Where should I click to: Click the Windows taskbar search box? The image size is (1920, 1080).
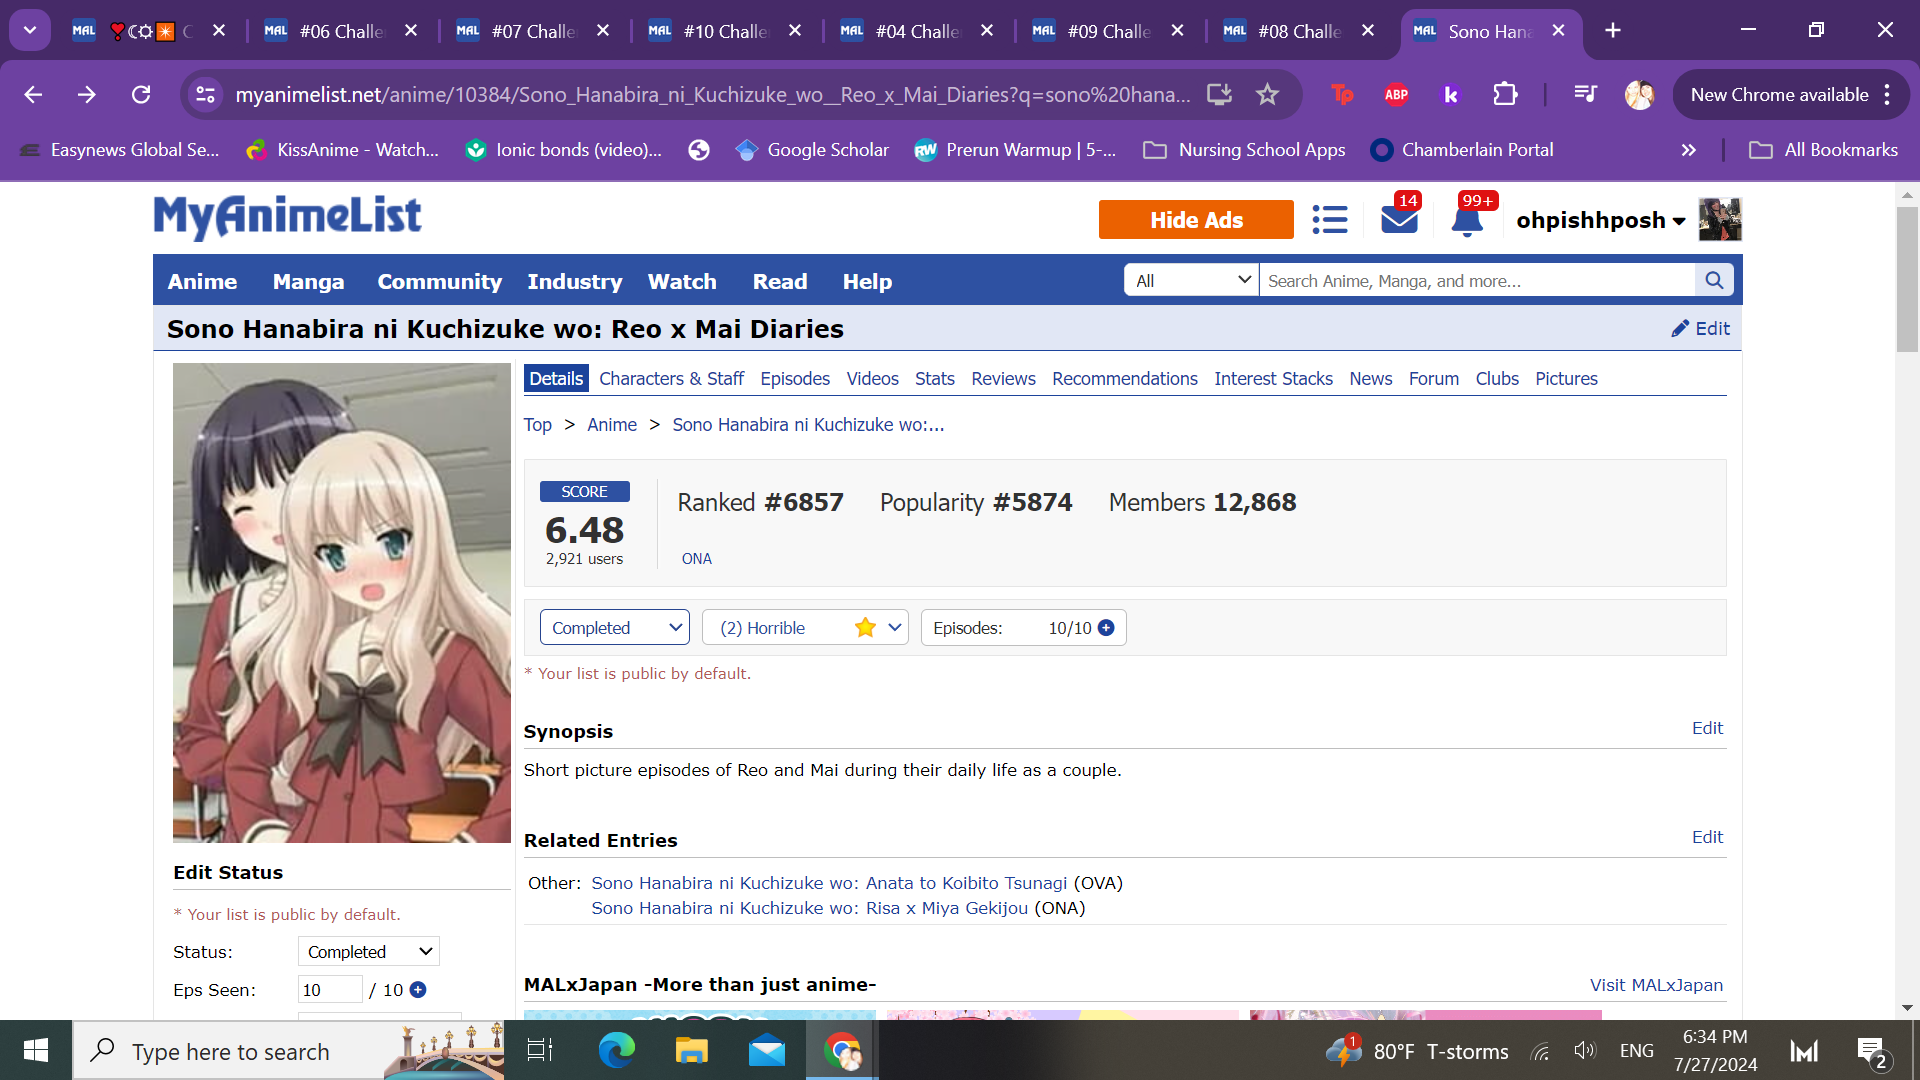pyautogui.click(x=288, y=1050)
